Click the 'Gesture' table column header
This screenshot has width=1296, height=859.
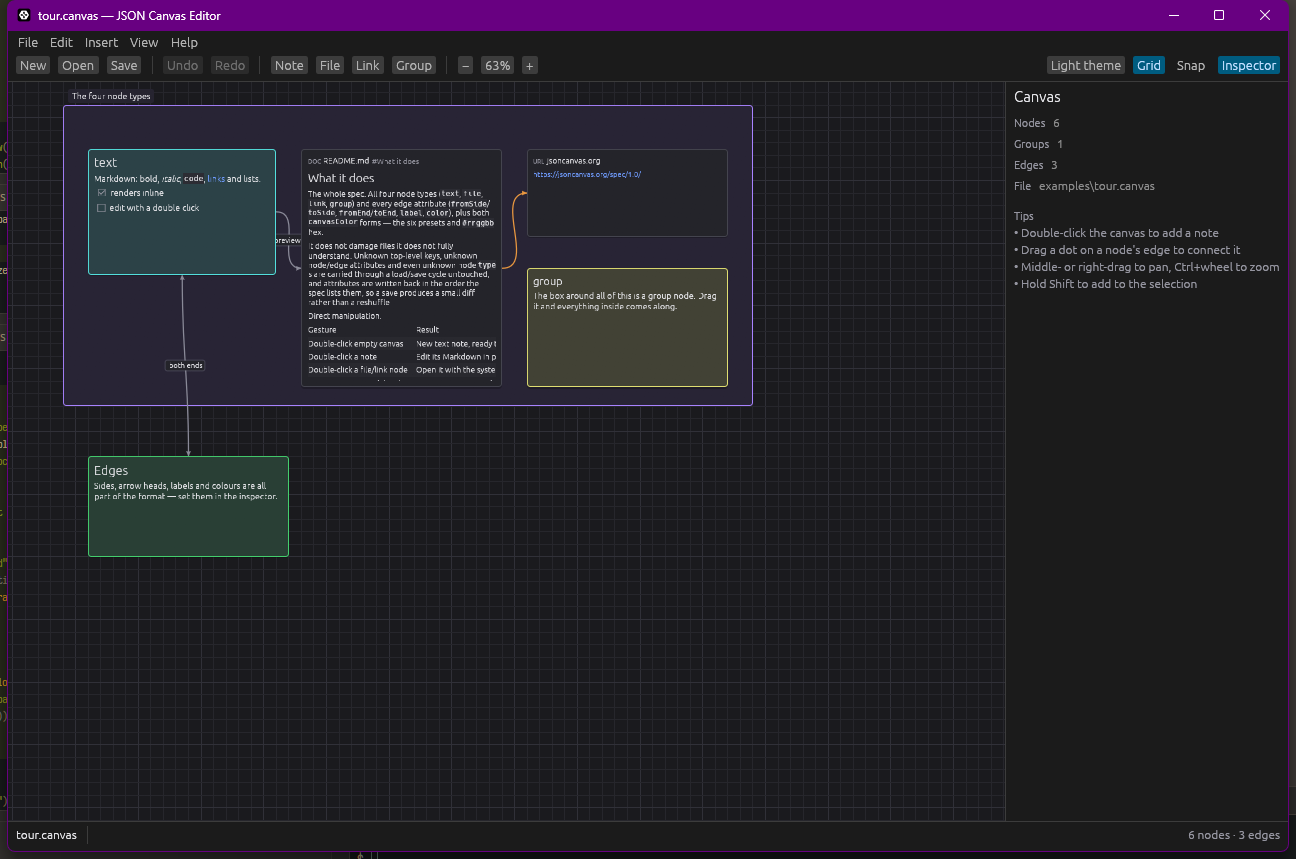[322, 329]
